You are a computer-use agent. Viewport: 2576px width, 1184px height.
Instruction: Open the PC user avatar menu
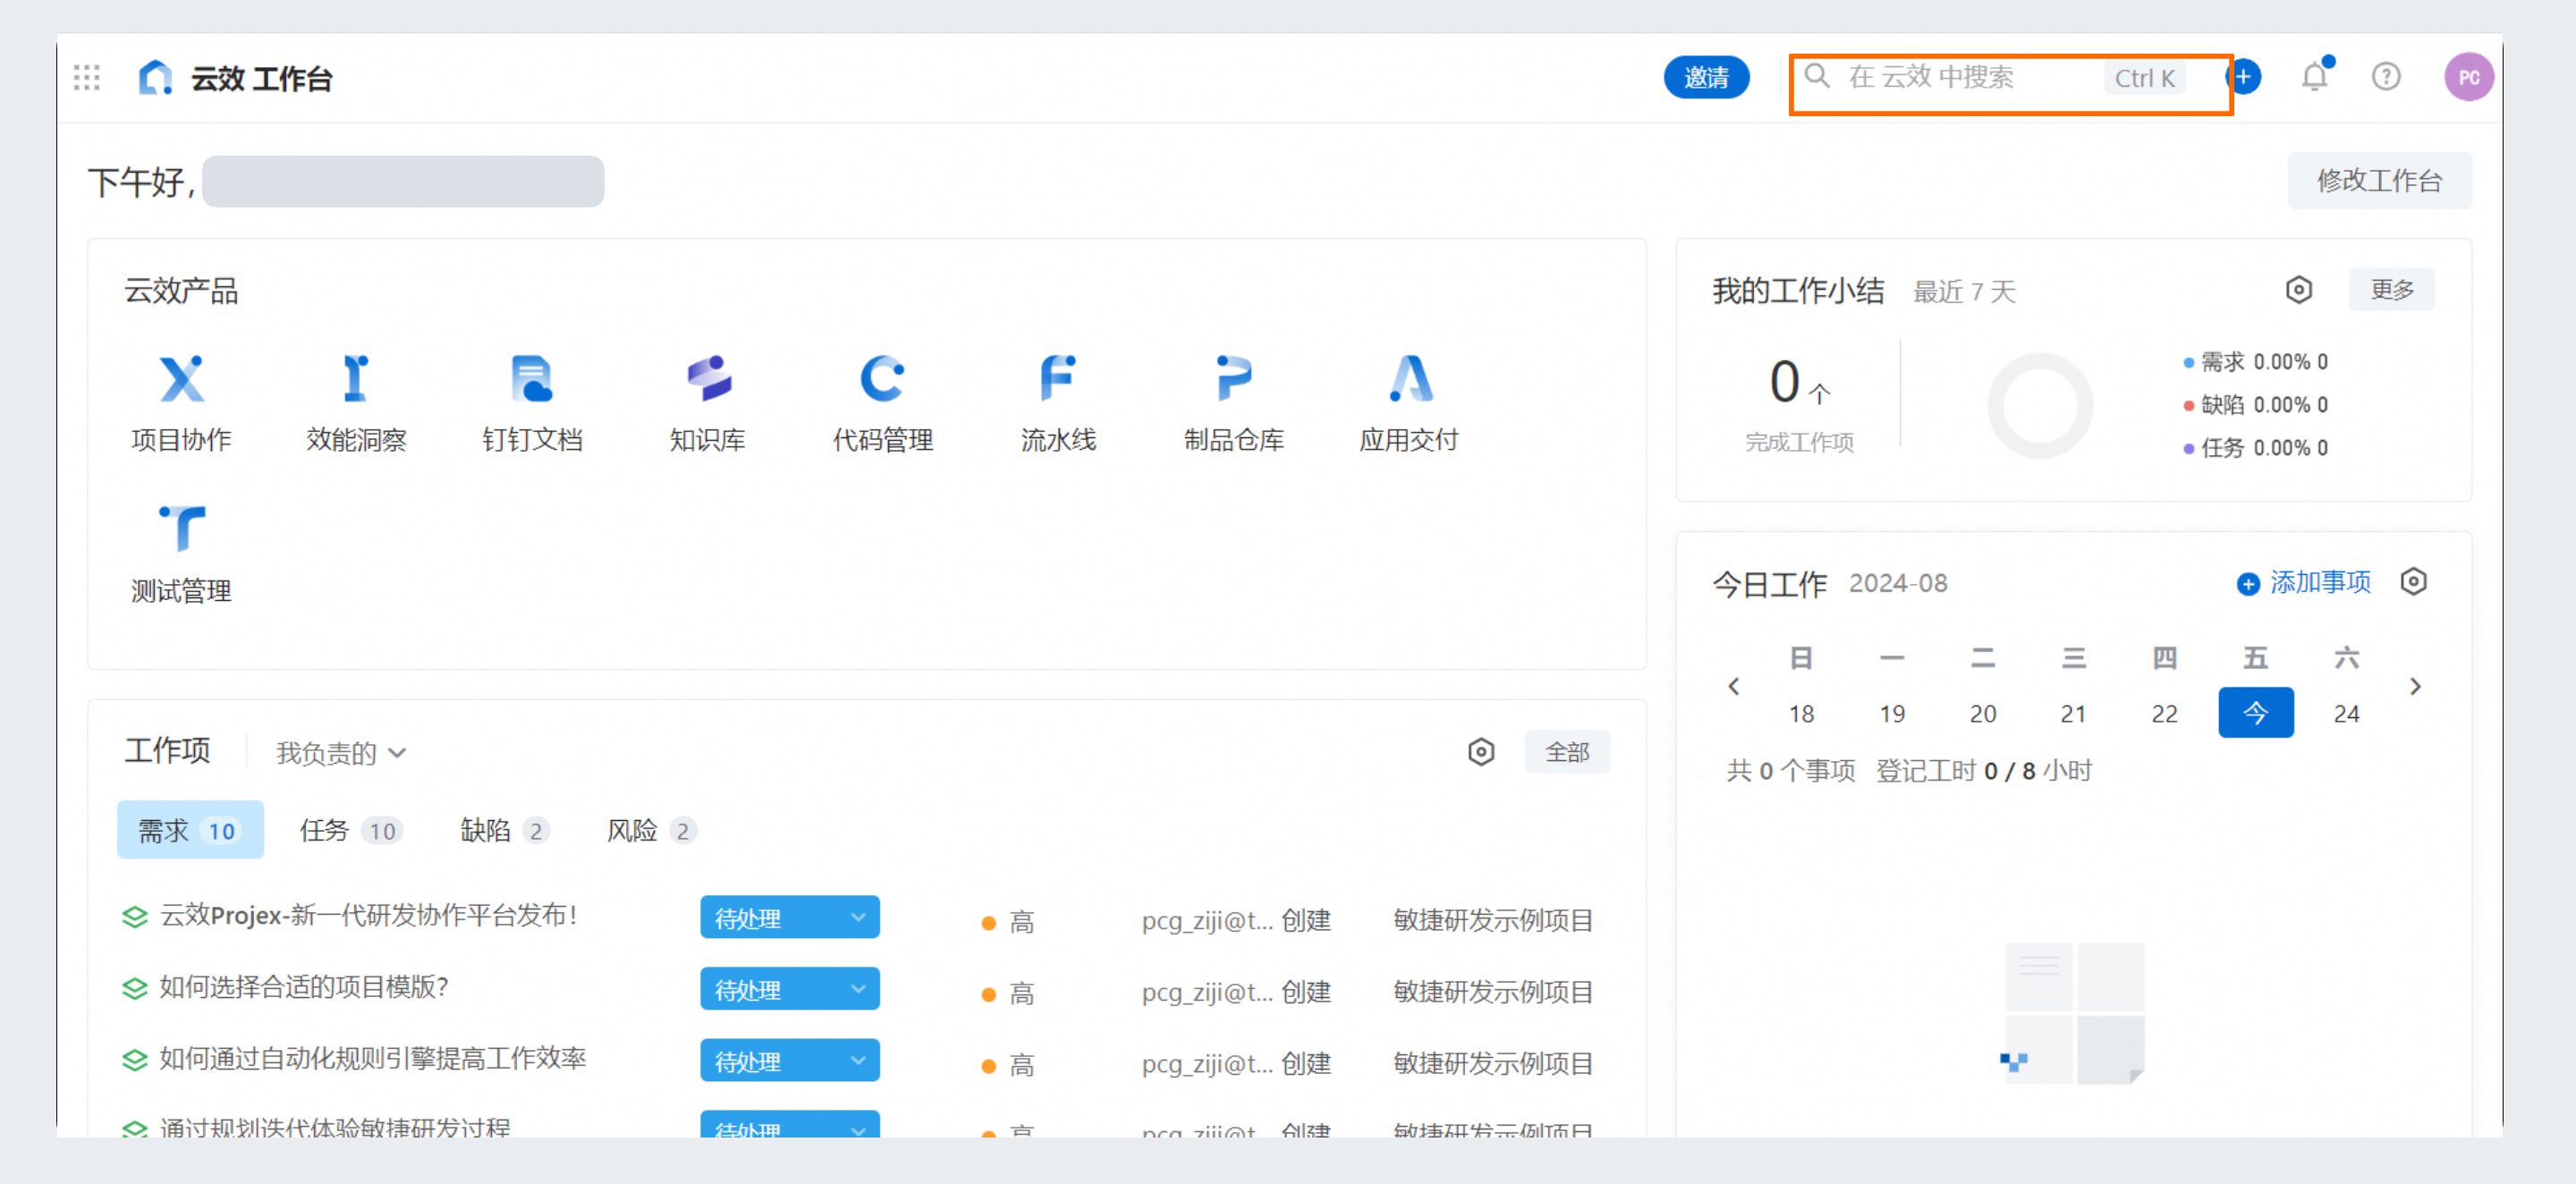(x=2469, y=77)
